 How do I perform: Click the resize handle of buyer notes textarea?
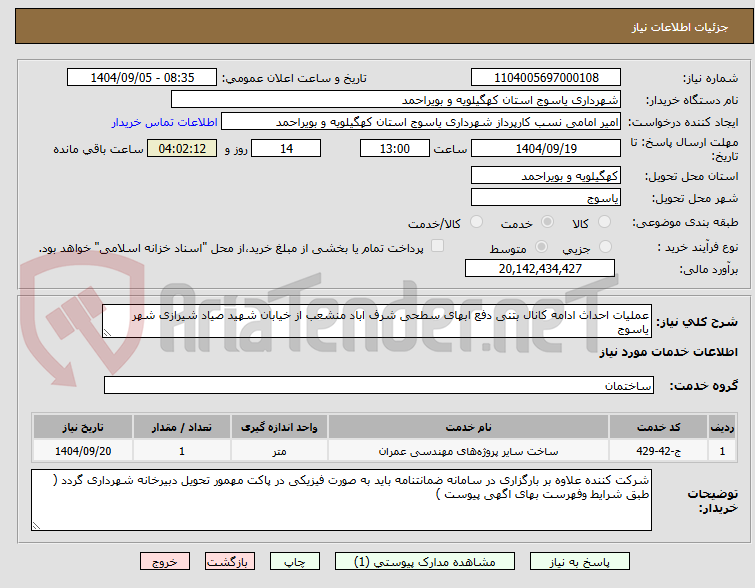click(37, 526)
